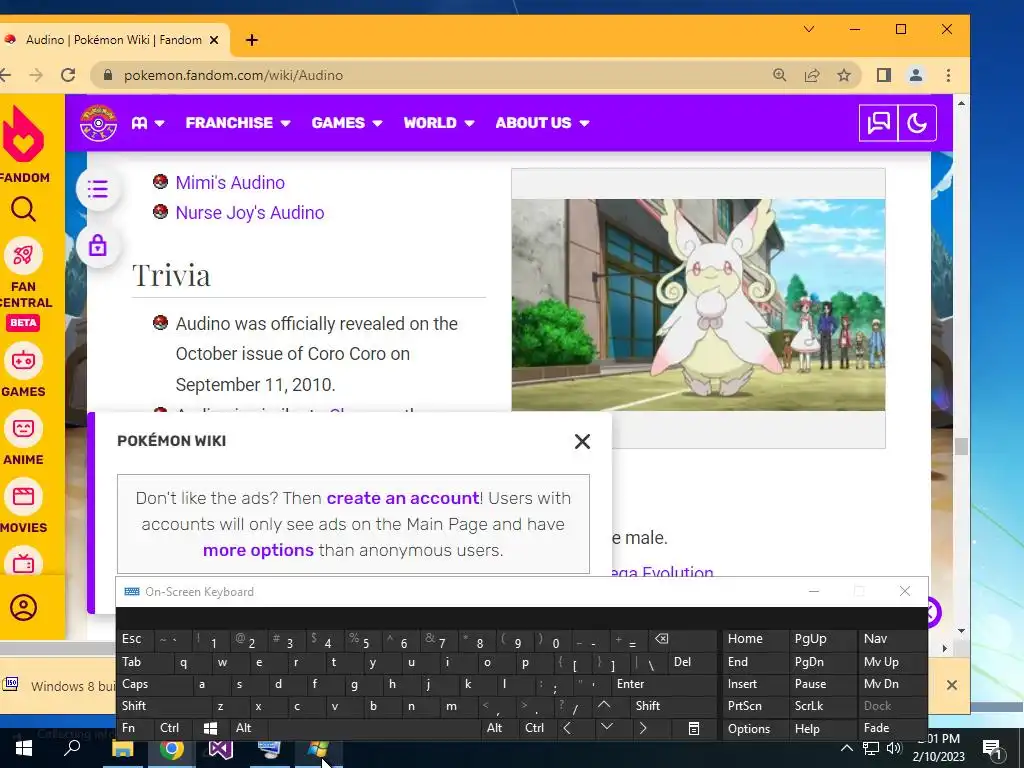Close the Audino Pokémon Wiki tab
Viewport: 1024px width, 768px height.
pos(214,40)
